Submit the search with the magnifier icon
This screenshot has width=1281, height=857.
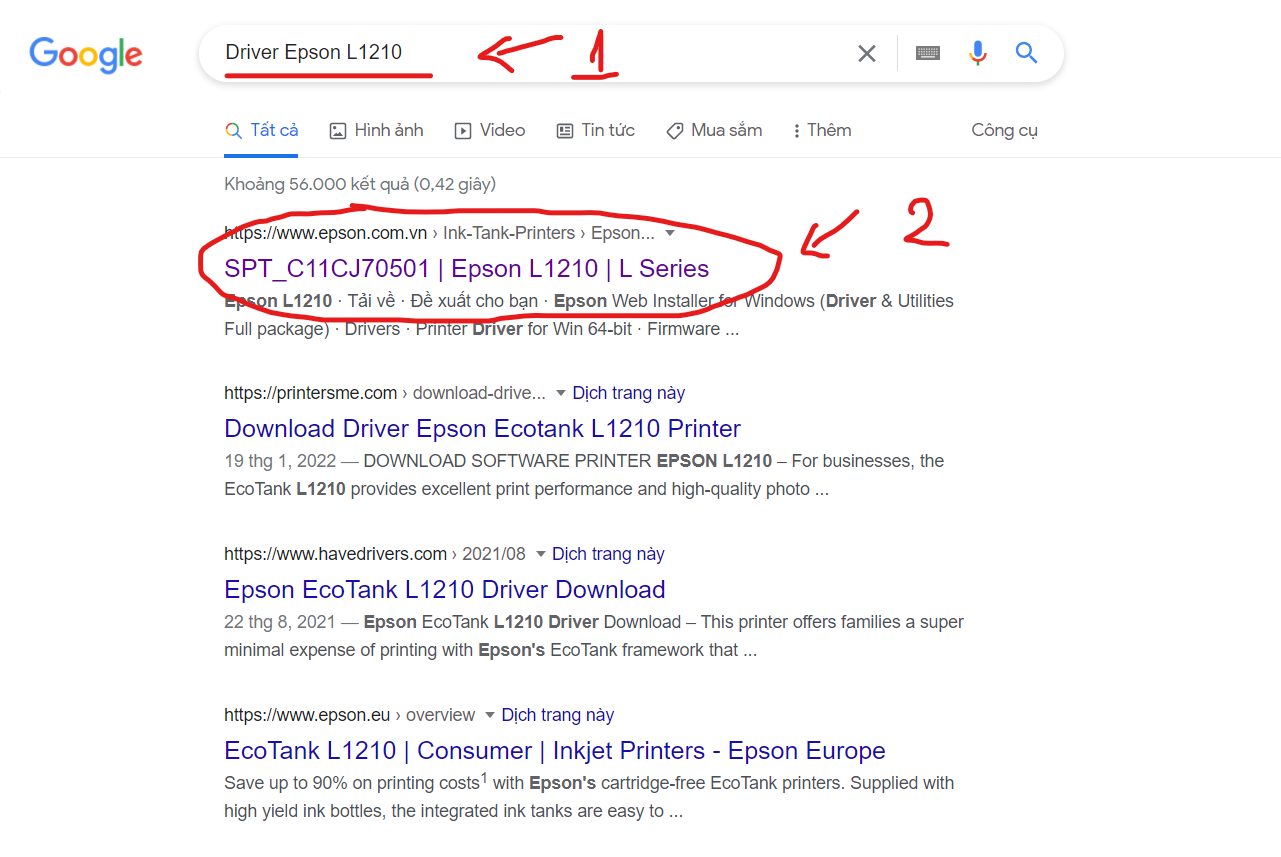point(1026,53)
